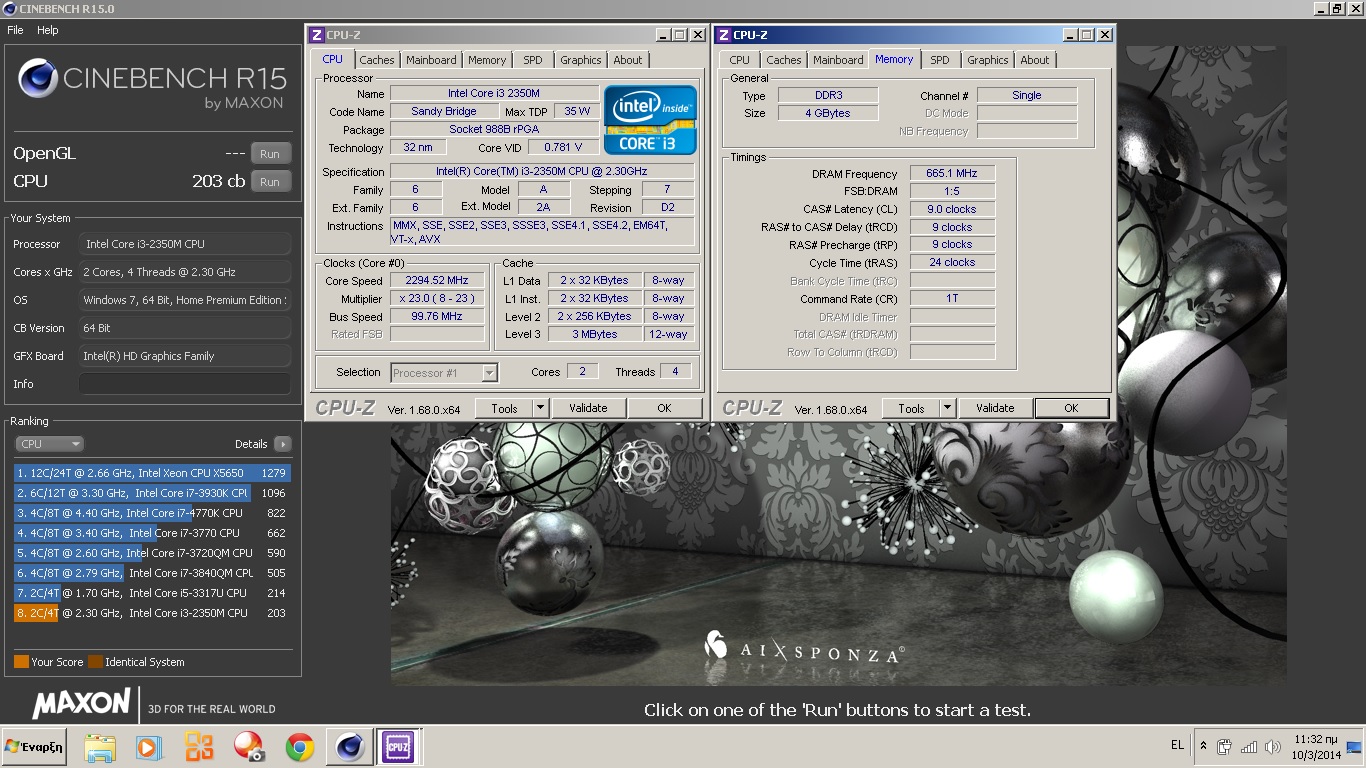
Task: Select the Core i7-3720QM ranking row
Action: (x=152, y=553)
